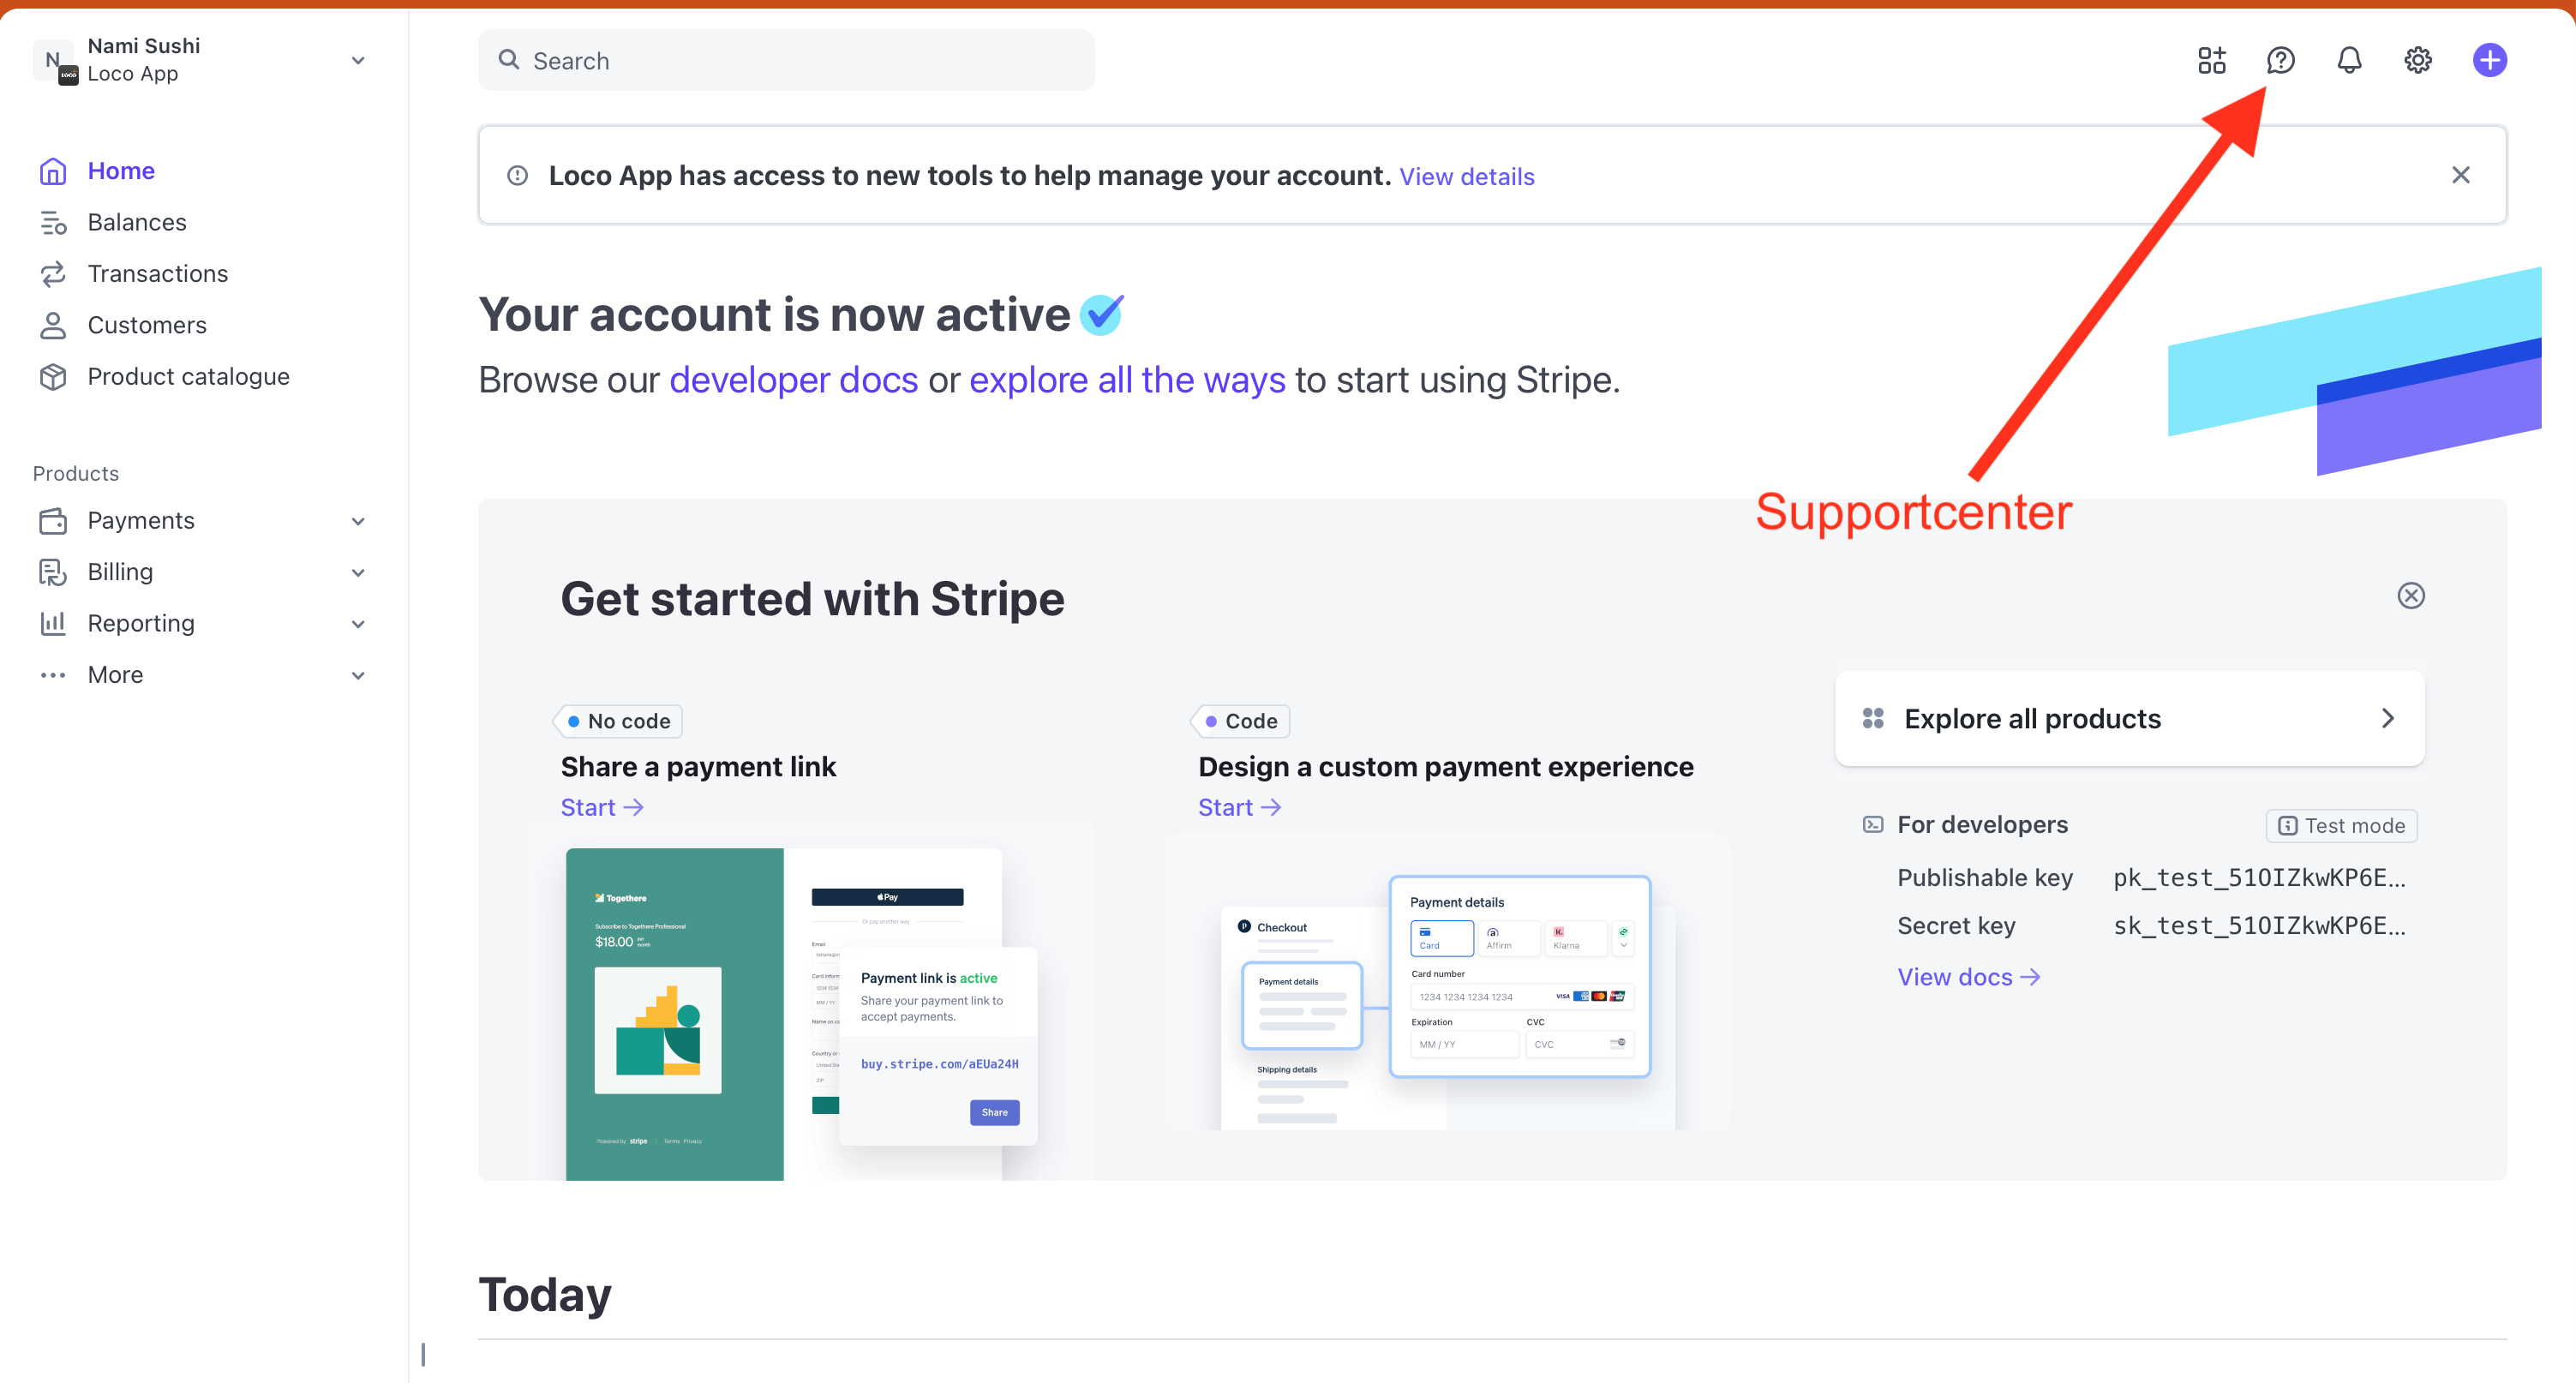Expand the Reporting section
This screenshot has height=1383, width=2576.
pyautogui.click(x=200, y=624)
